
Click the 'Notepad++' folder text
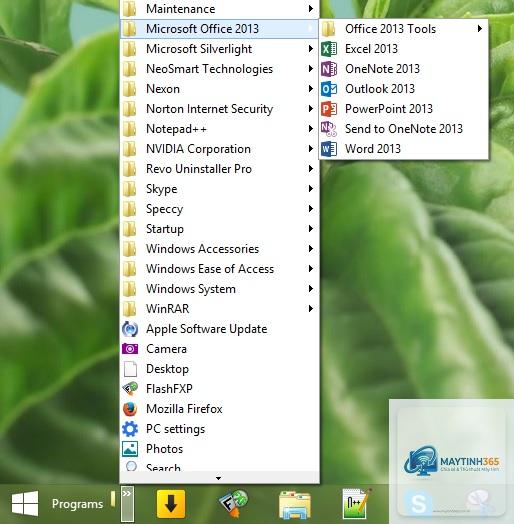176,129
